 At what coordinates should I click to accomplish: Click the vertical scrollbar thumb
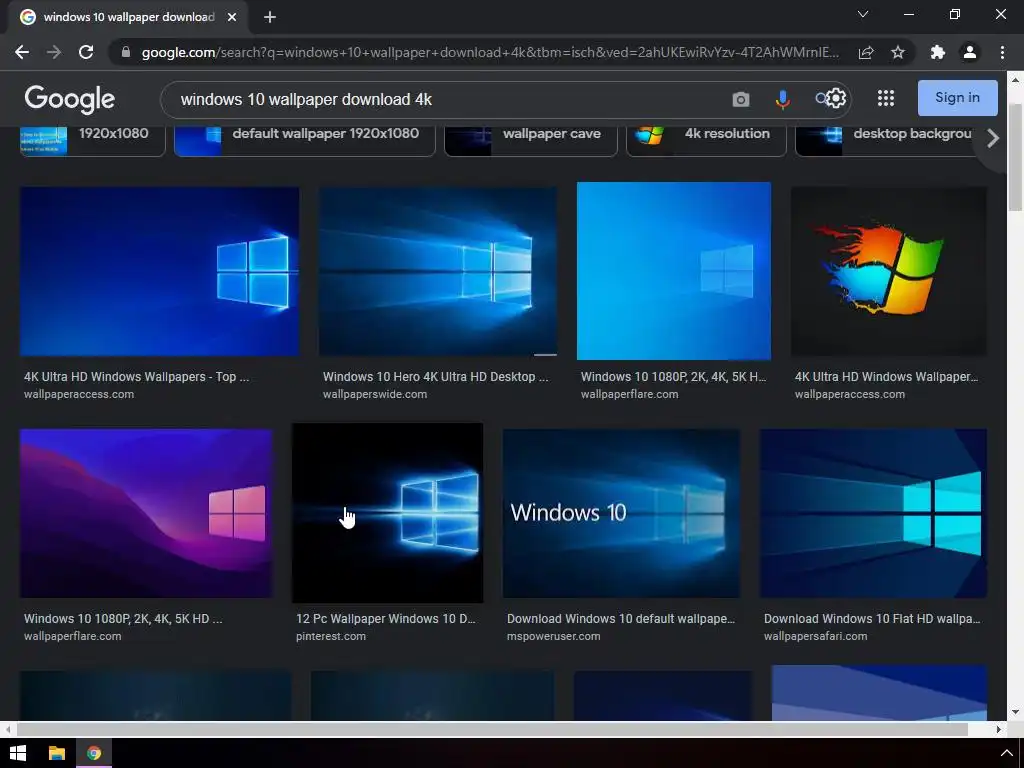coord(1015,157)
